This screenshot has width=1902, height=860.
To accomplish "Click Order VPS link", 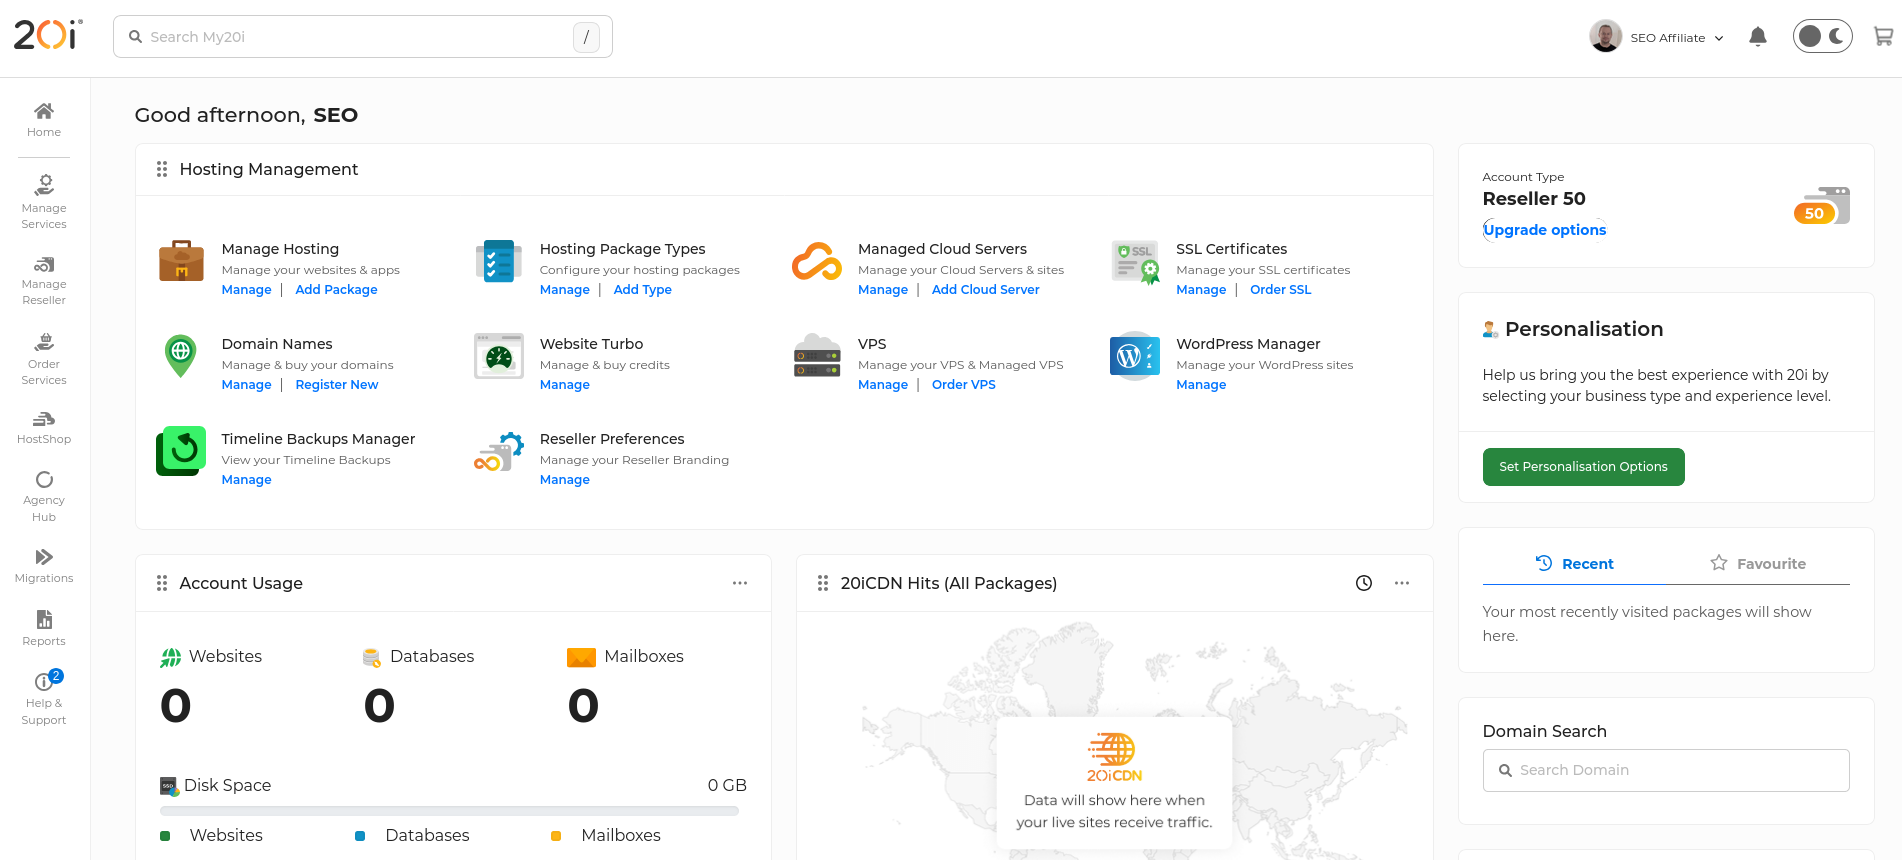I will click(963, 385).
